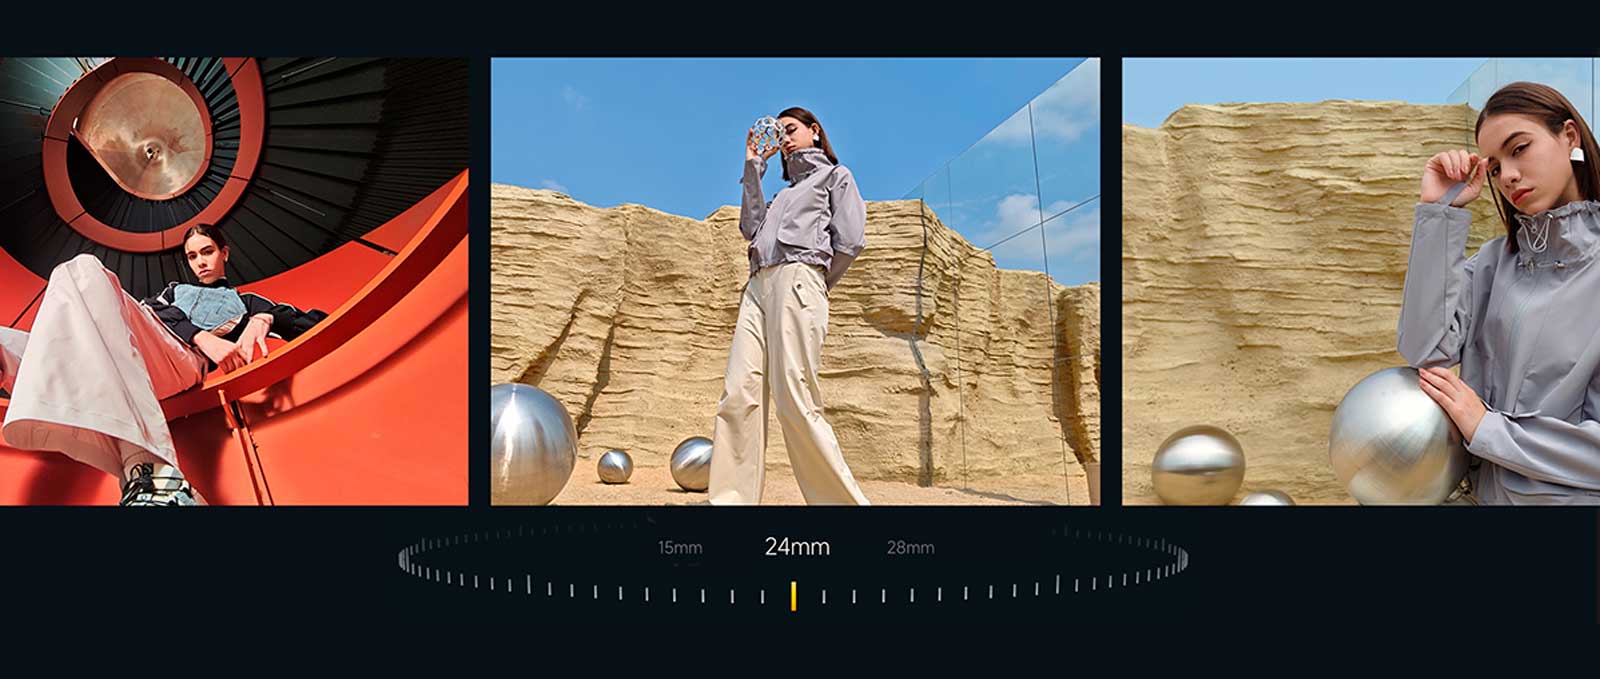Click the yellow indicator tick on the dial
The height and width of the screenshot is (679, 1600).
tap(793, 596)
